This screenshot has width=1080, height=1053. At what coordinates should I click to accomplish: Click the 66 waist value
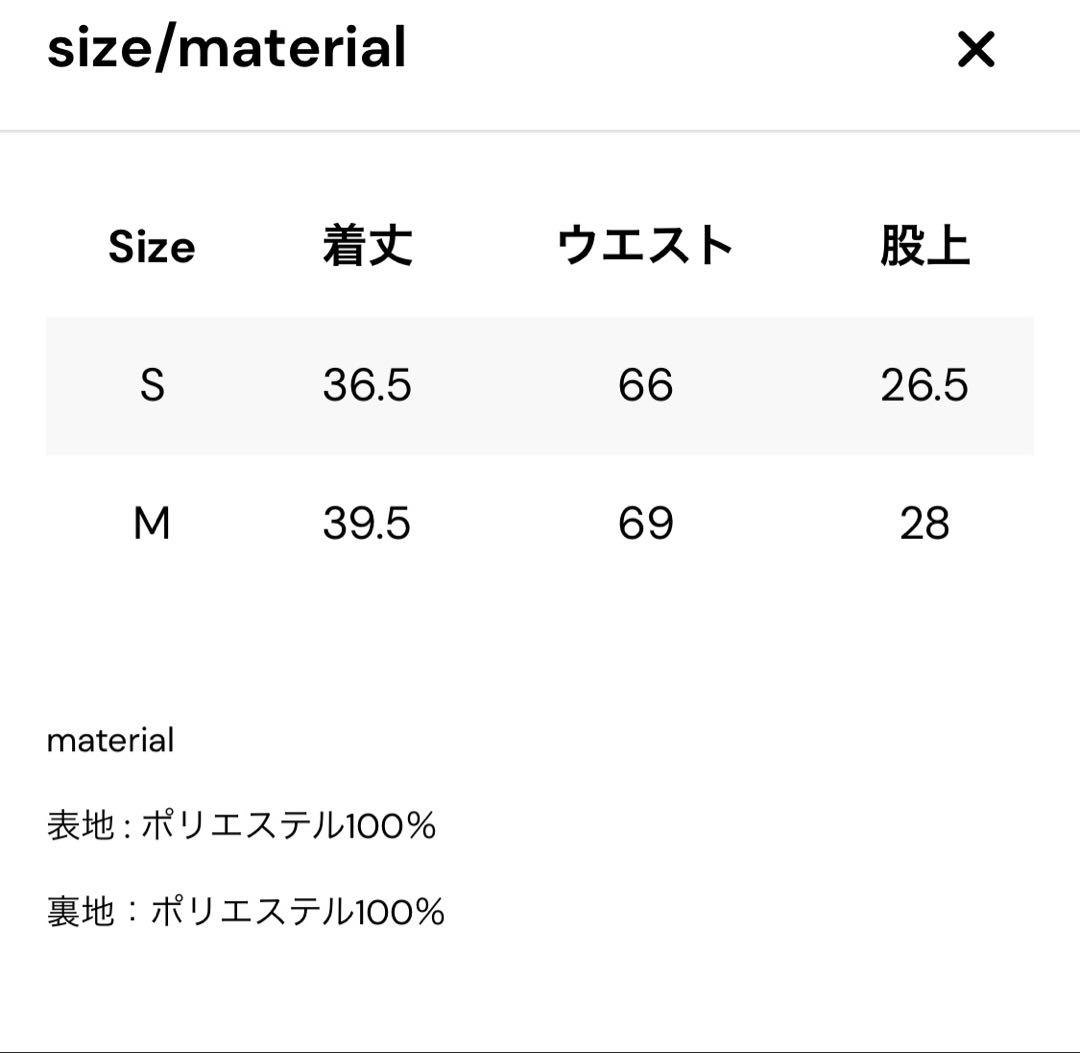(645, 387)
